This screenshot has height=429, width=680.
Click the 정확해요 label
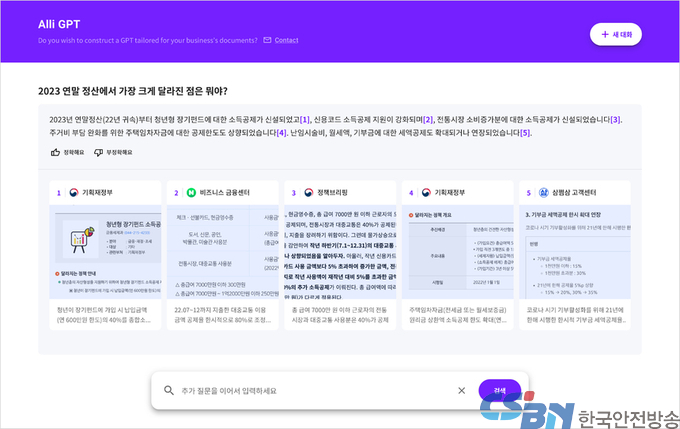click(74, 152)
